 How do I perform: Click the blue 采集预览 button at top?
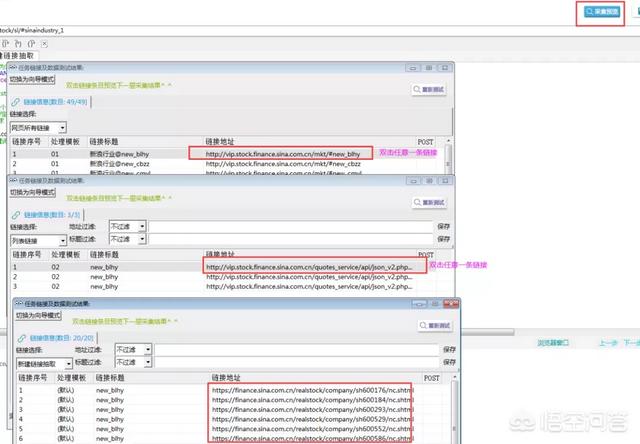(x=602, y=11)
